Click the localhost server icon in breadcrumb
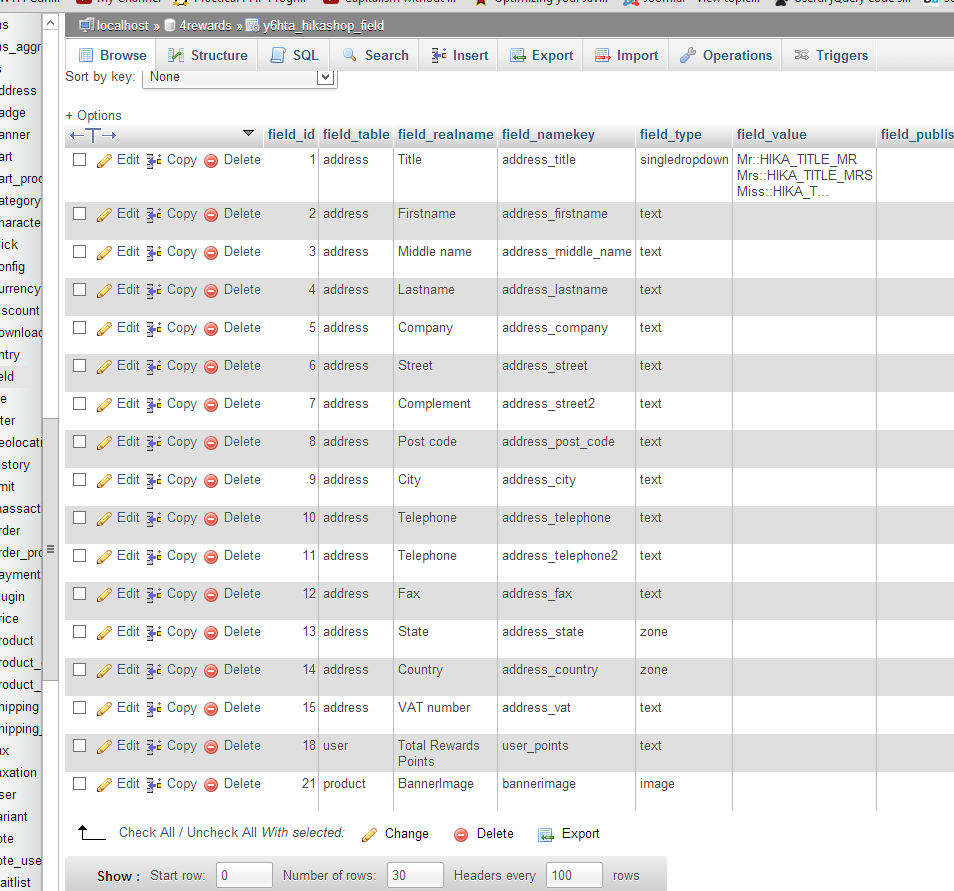This screenshot has width=954, height=891. pyautogui.click(x=87, y=26)
